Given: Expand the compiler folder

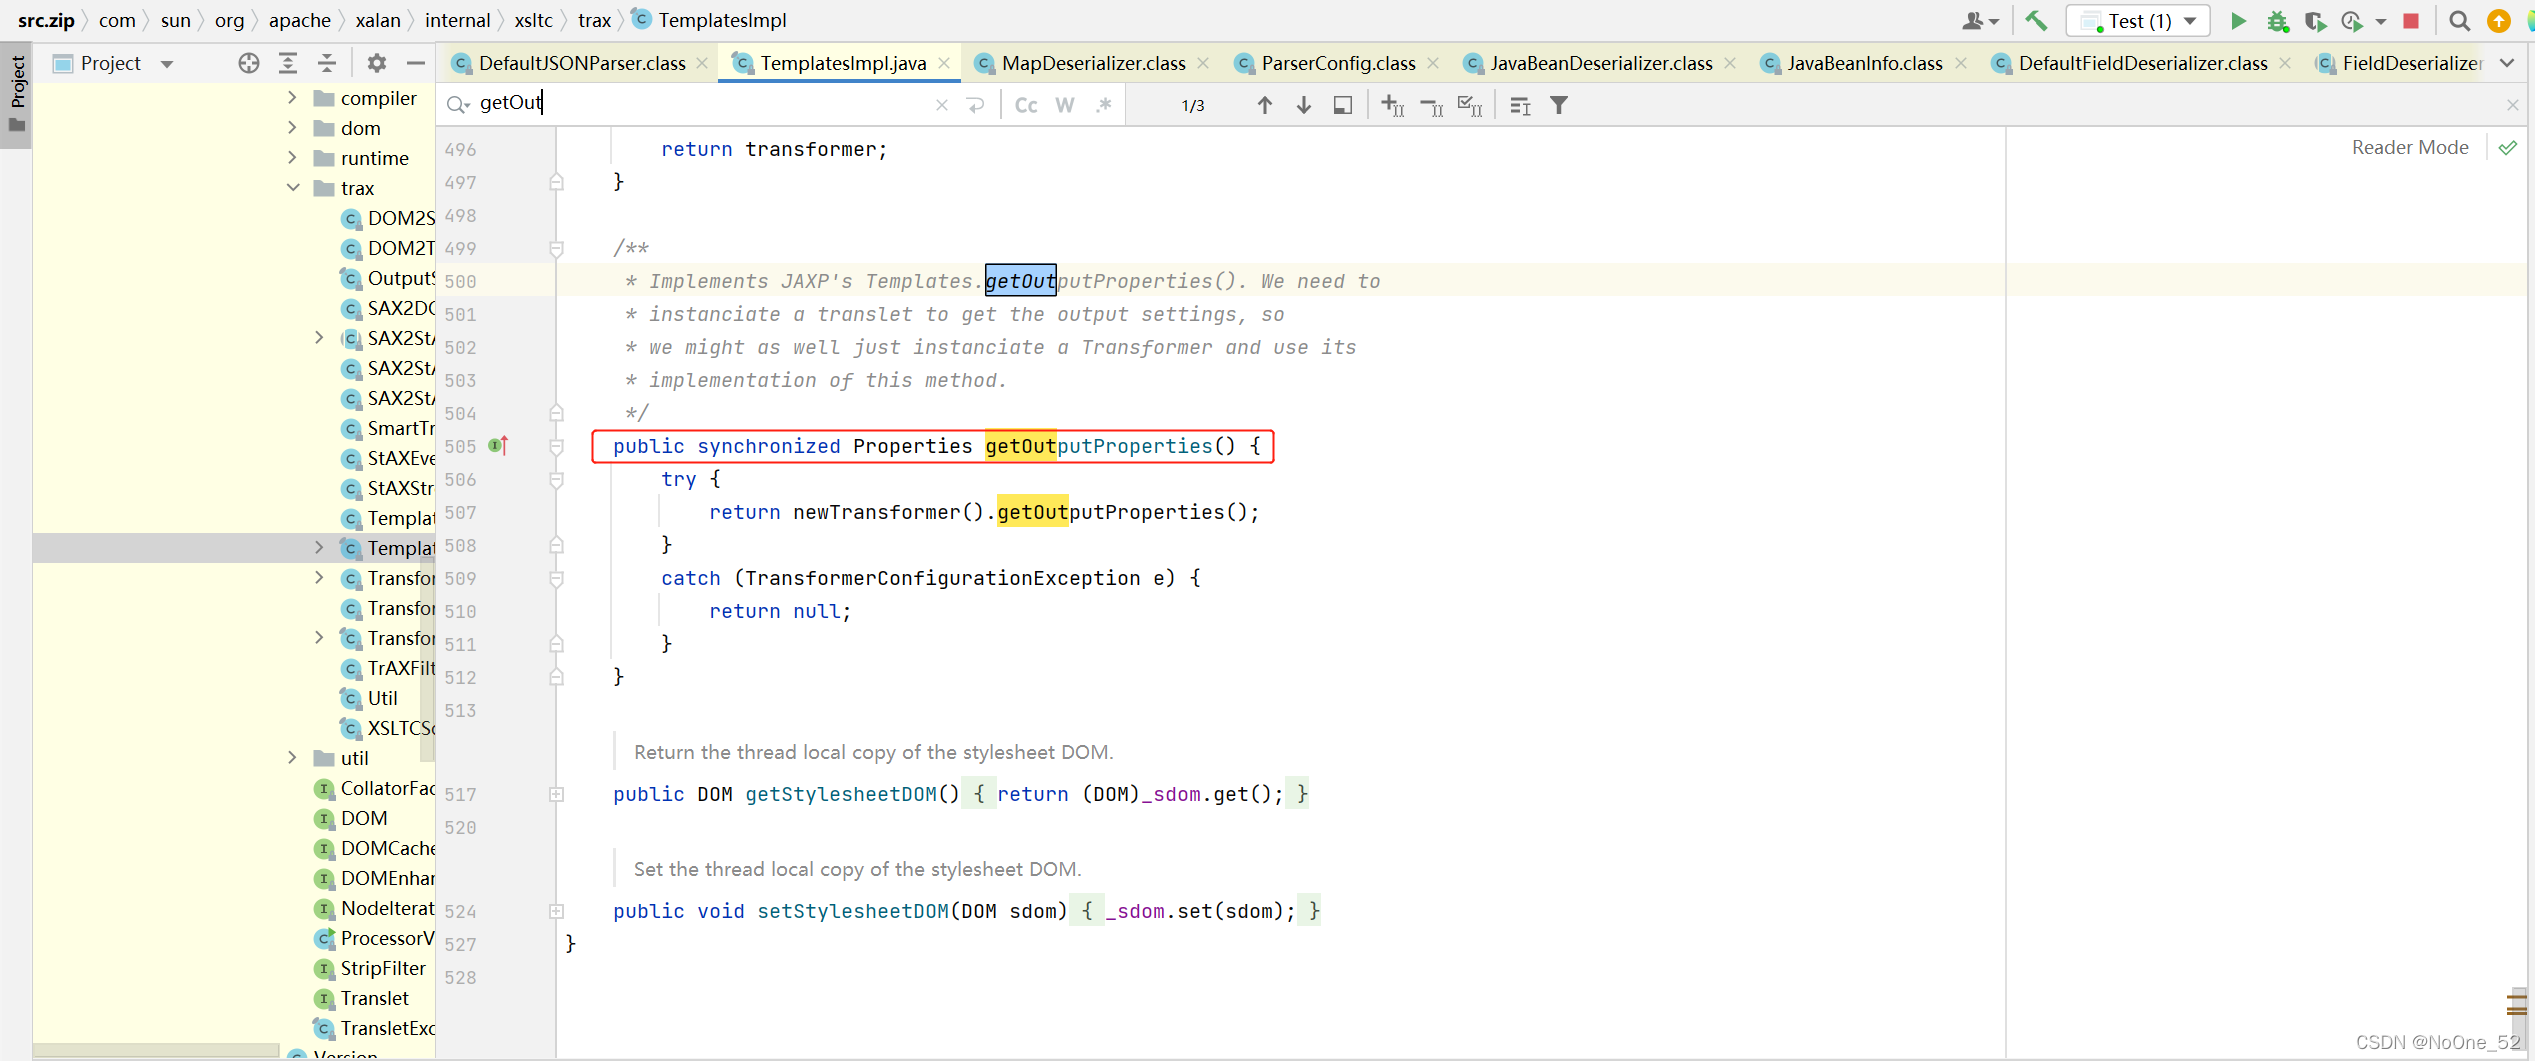Looking at the screenshot, I should 292,97.
